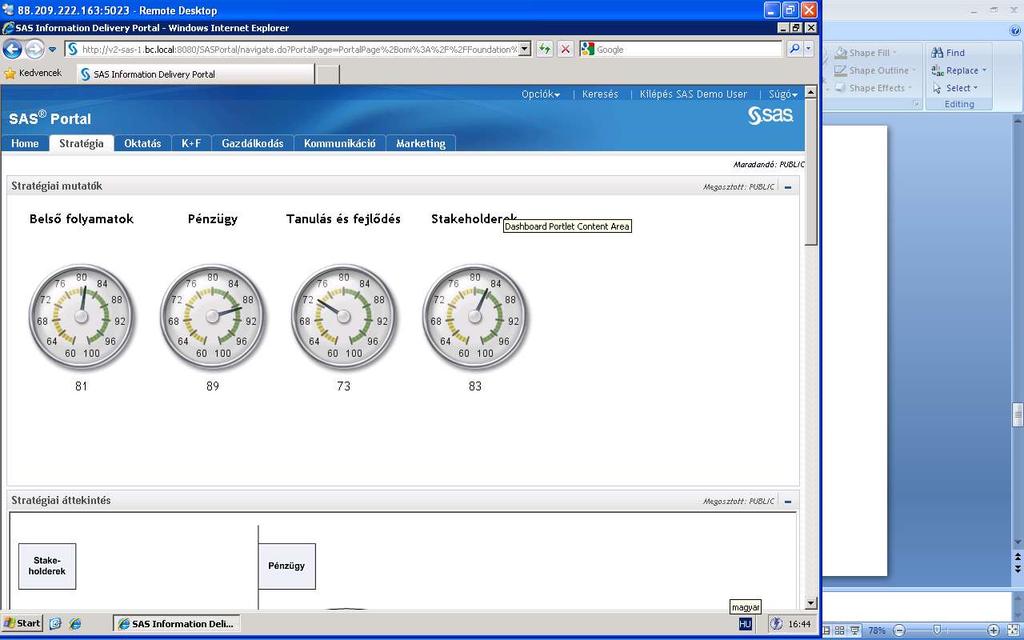The height and width of the screenshot is (640, 1024).
Task: Click the fit-to-window icon in Word status bar
Action: [x=1013, y=630]
